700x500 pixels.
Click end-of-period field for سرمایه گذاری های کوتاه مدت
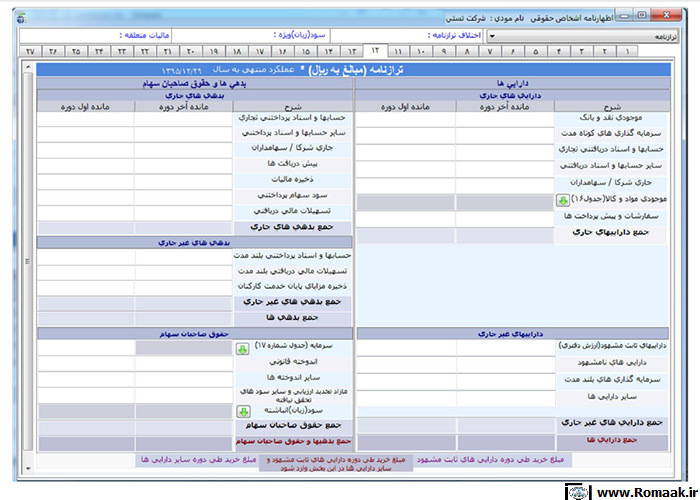(x=504, y=136)
